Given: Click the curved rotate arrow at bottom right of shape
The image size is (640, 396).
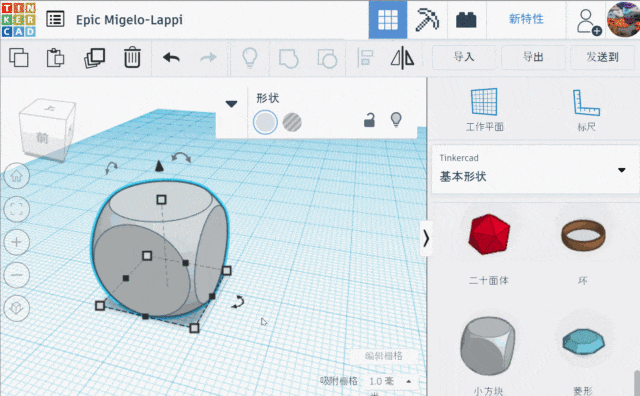Looking at the screenshot, I should (x=238, y=302).
